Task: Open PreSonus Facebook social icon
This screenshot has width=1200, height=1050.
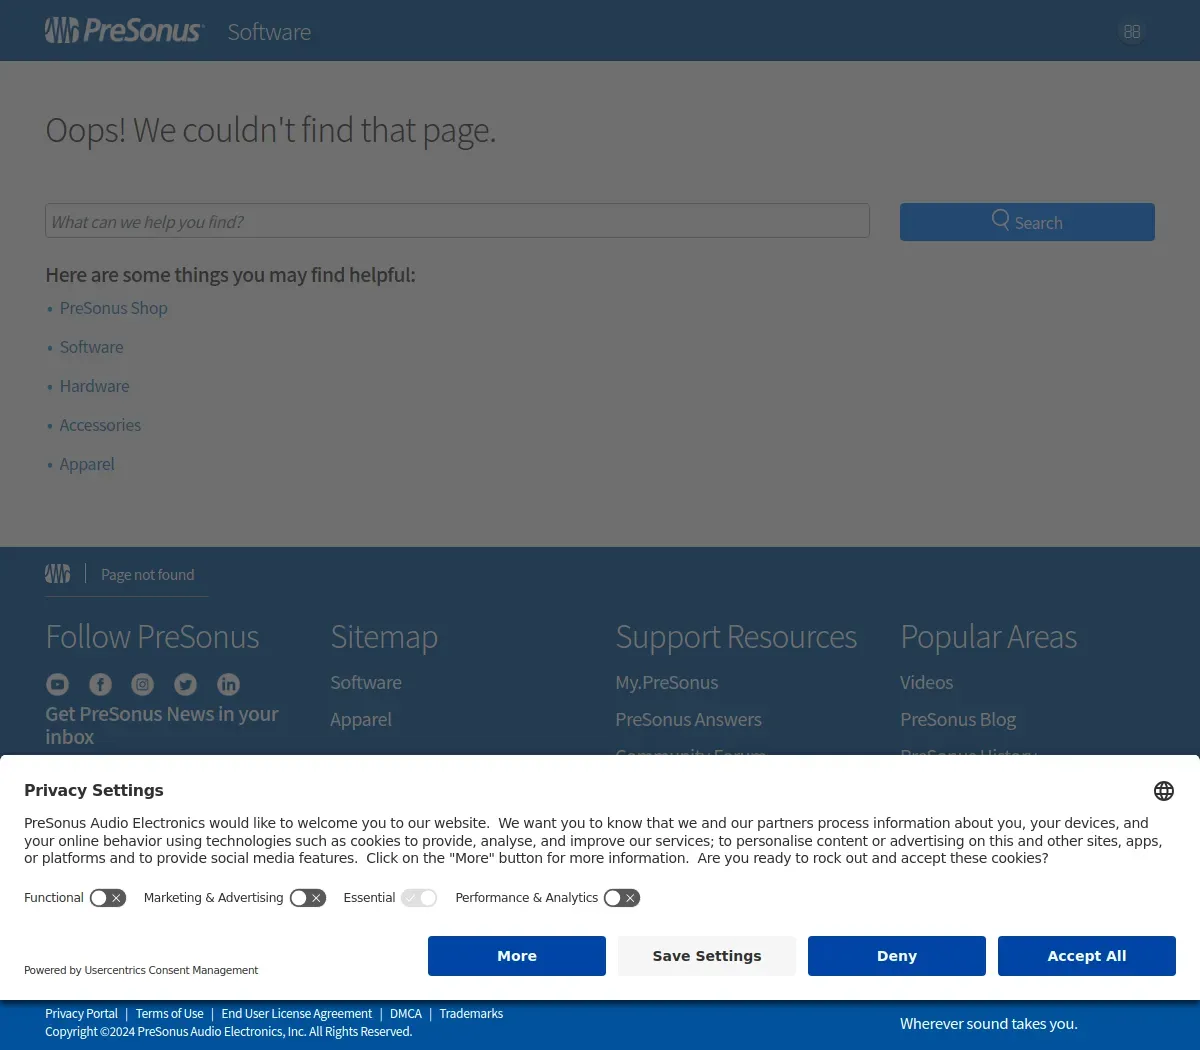Action: point(100,684)
